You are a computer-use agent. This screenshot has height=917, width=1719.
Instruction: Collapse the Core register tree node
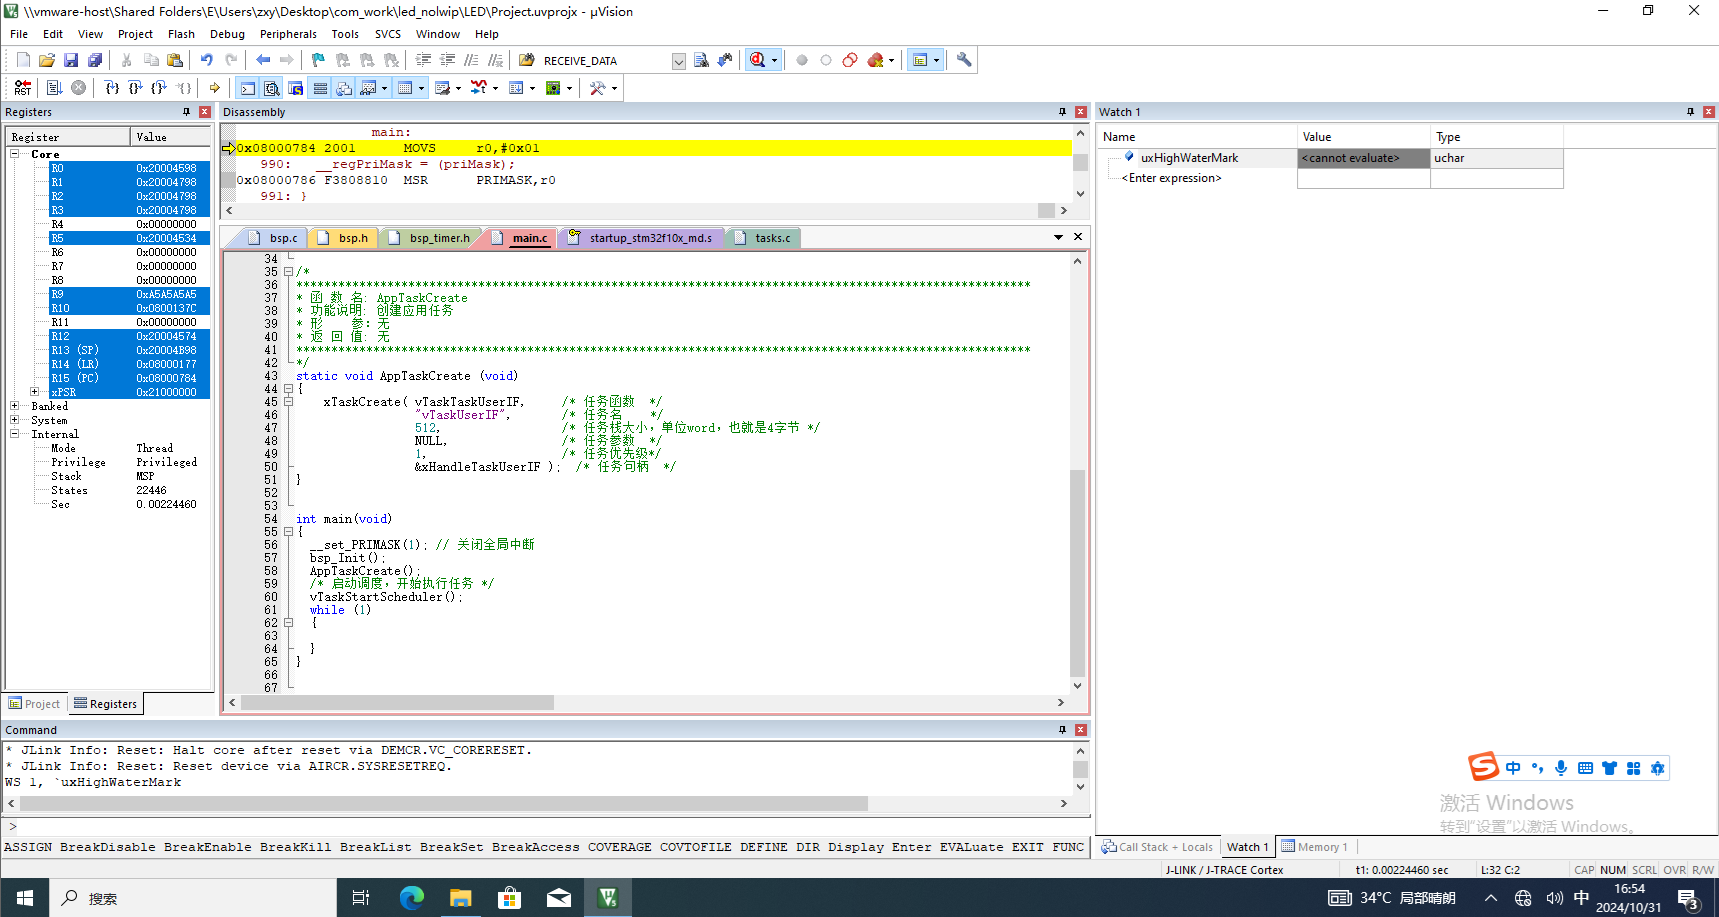point(15,154)
